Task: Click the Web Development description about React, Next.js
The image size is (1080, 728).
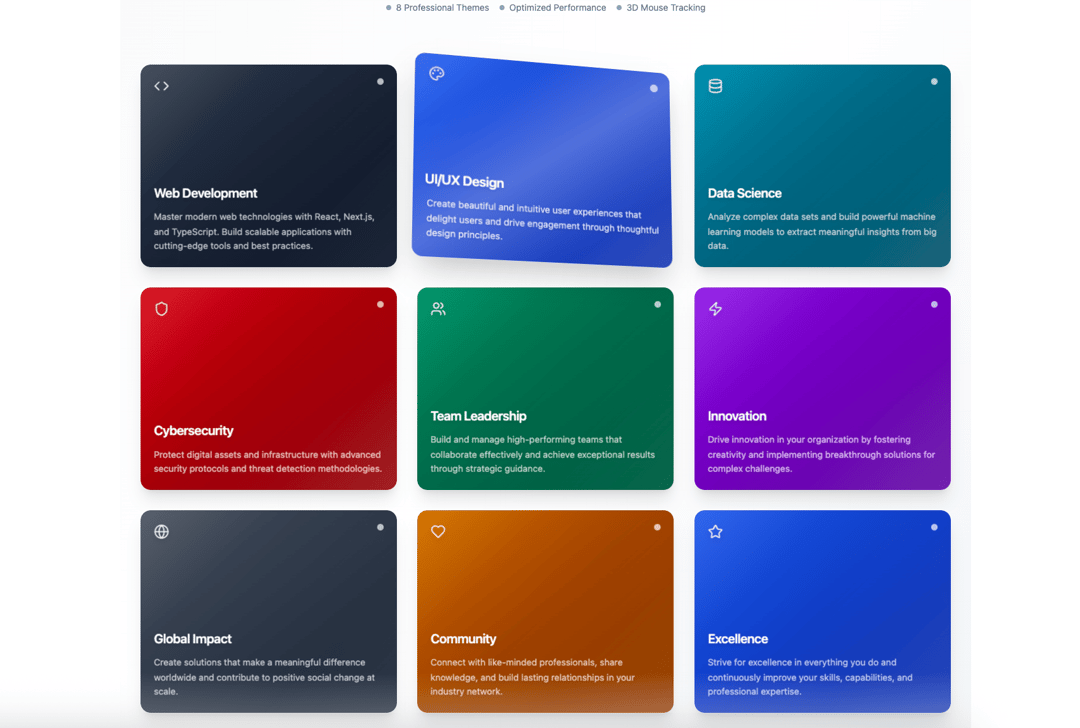Action: [264, 231]
